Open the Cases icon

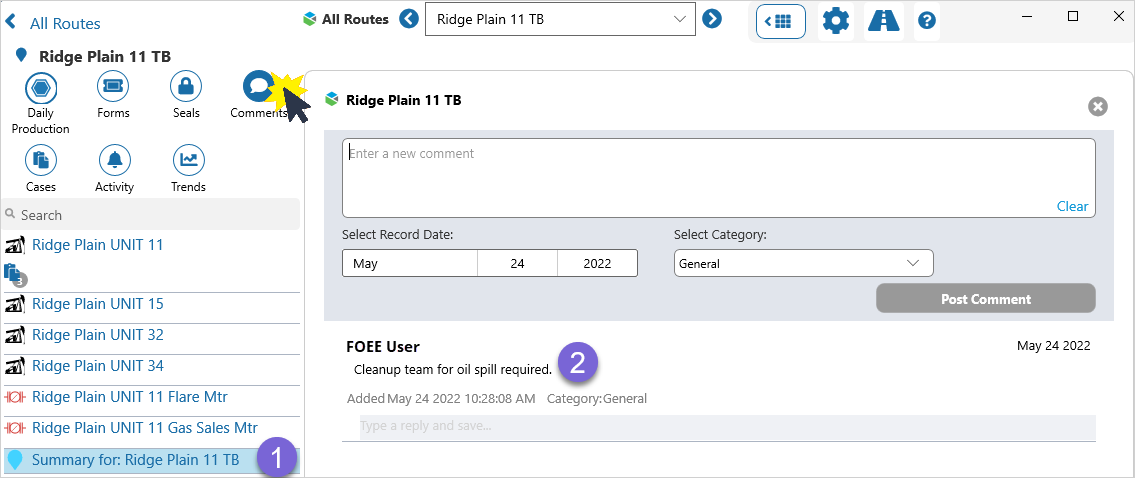(41, 160)
